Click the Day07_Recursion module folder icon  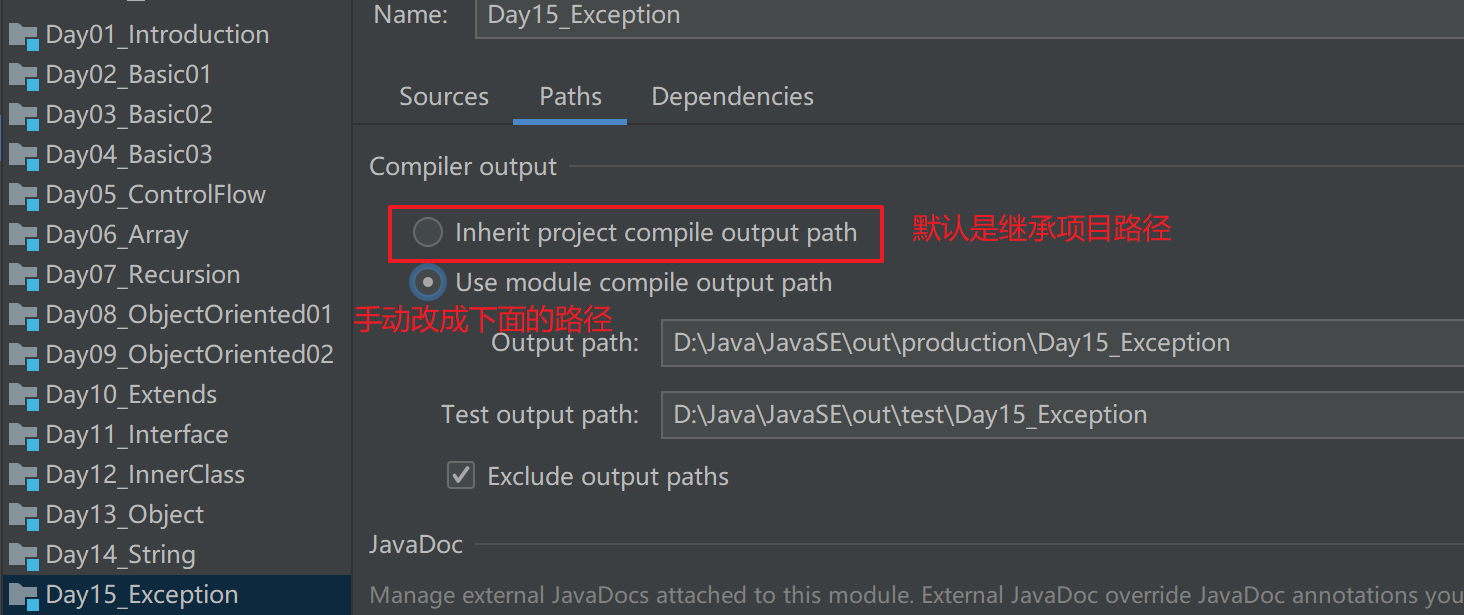coord(23,276)
